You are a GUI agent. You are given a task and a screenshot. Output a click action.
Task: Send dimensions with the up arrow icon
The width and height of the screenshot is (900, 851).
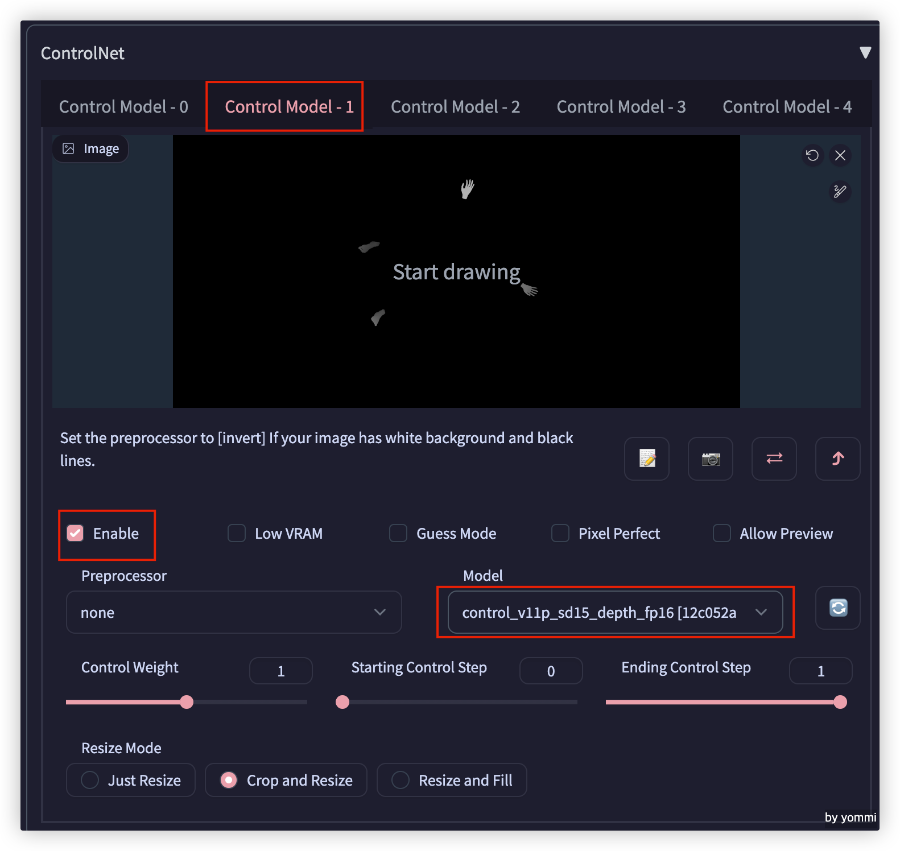pos(838,458)
